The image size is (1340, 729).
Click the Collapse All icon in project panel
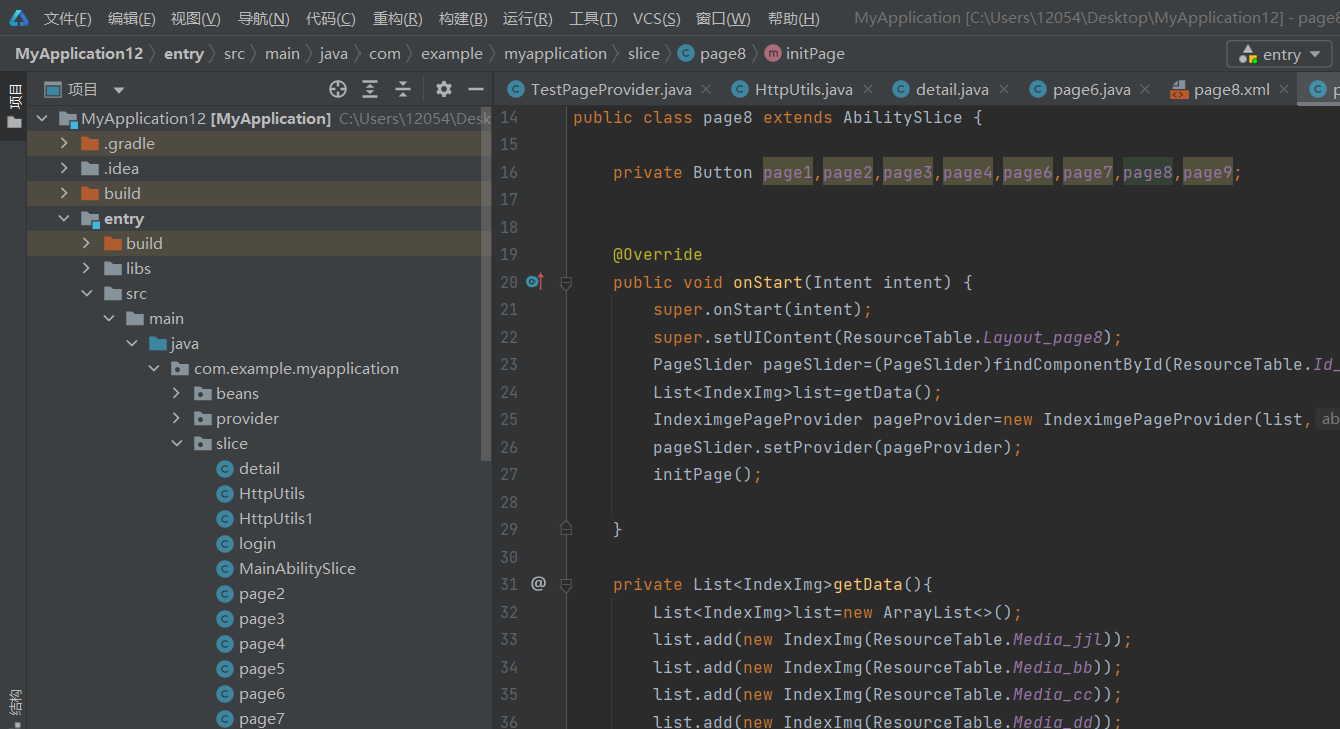point(403,90)
